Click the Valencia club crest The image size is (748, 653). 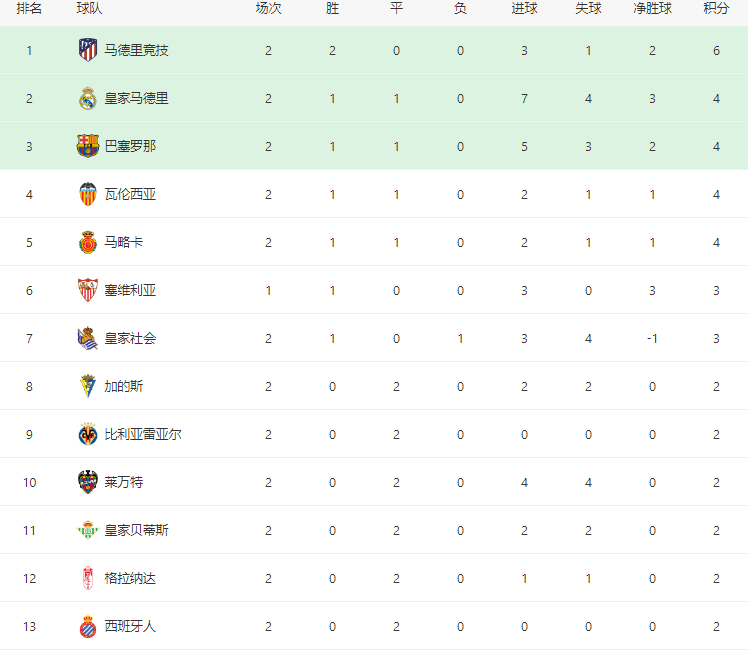click(x=88, y=194)
